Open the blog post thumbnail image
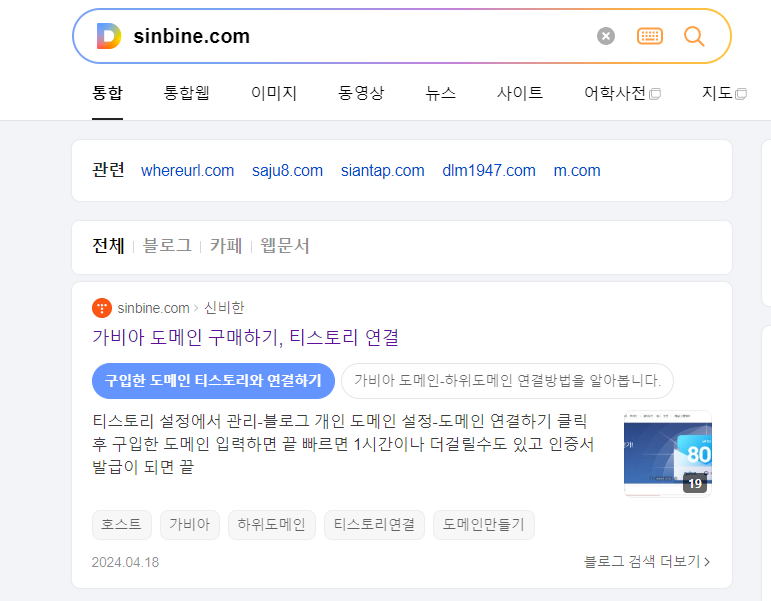 668,453
